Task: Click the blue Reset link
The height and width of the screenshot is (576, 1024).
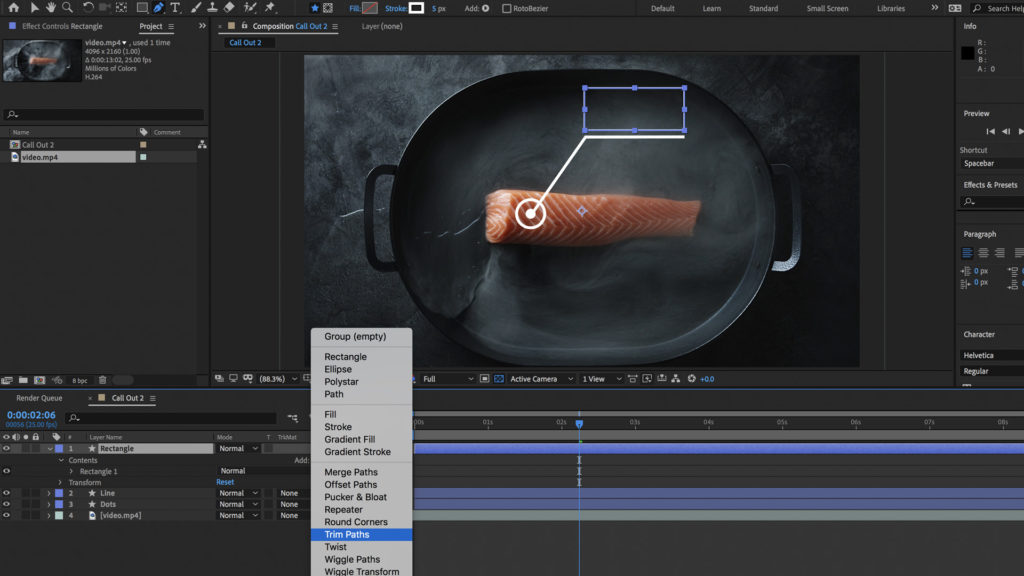Action: pyautogui.click(x=225, y=482)
